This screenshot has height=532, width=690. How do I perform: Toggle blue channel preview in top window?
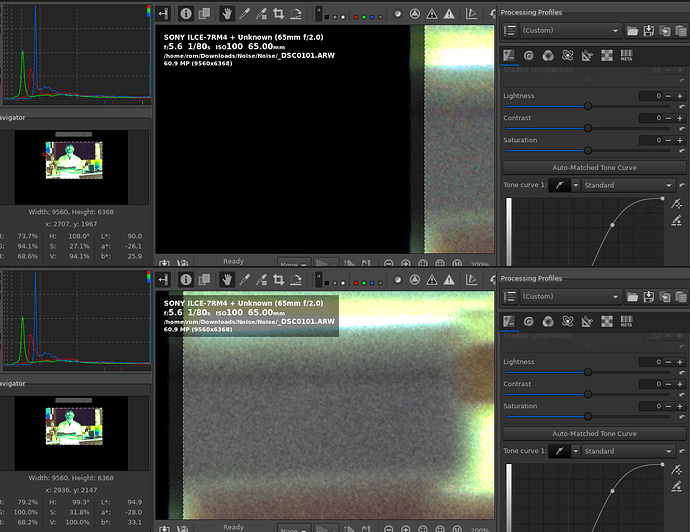pos(372,17)
